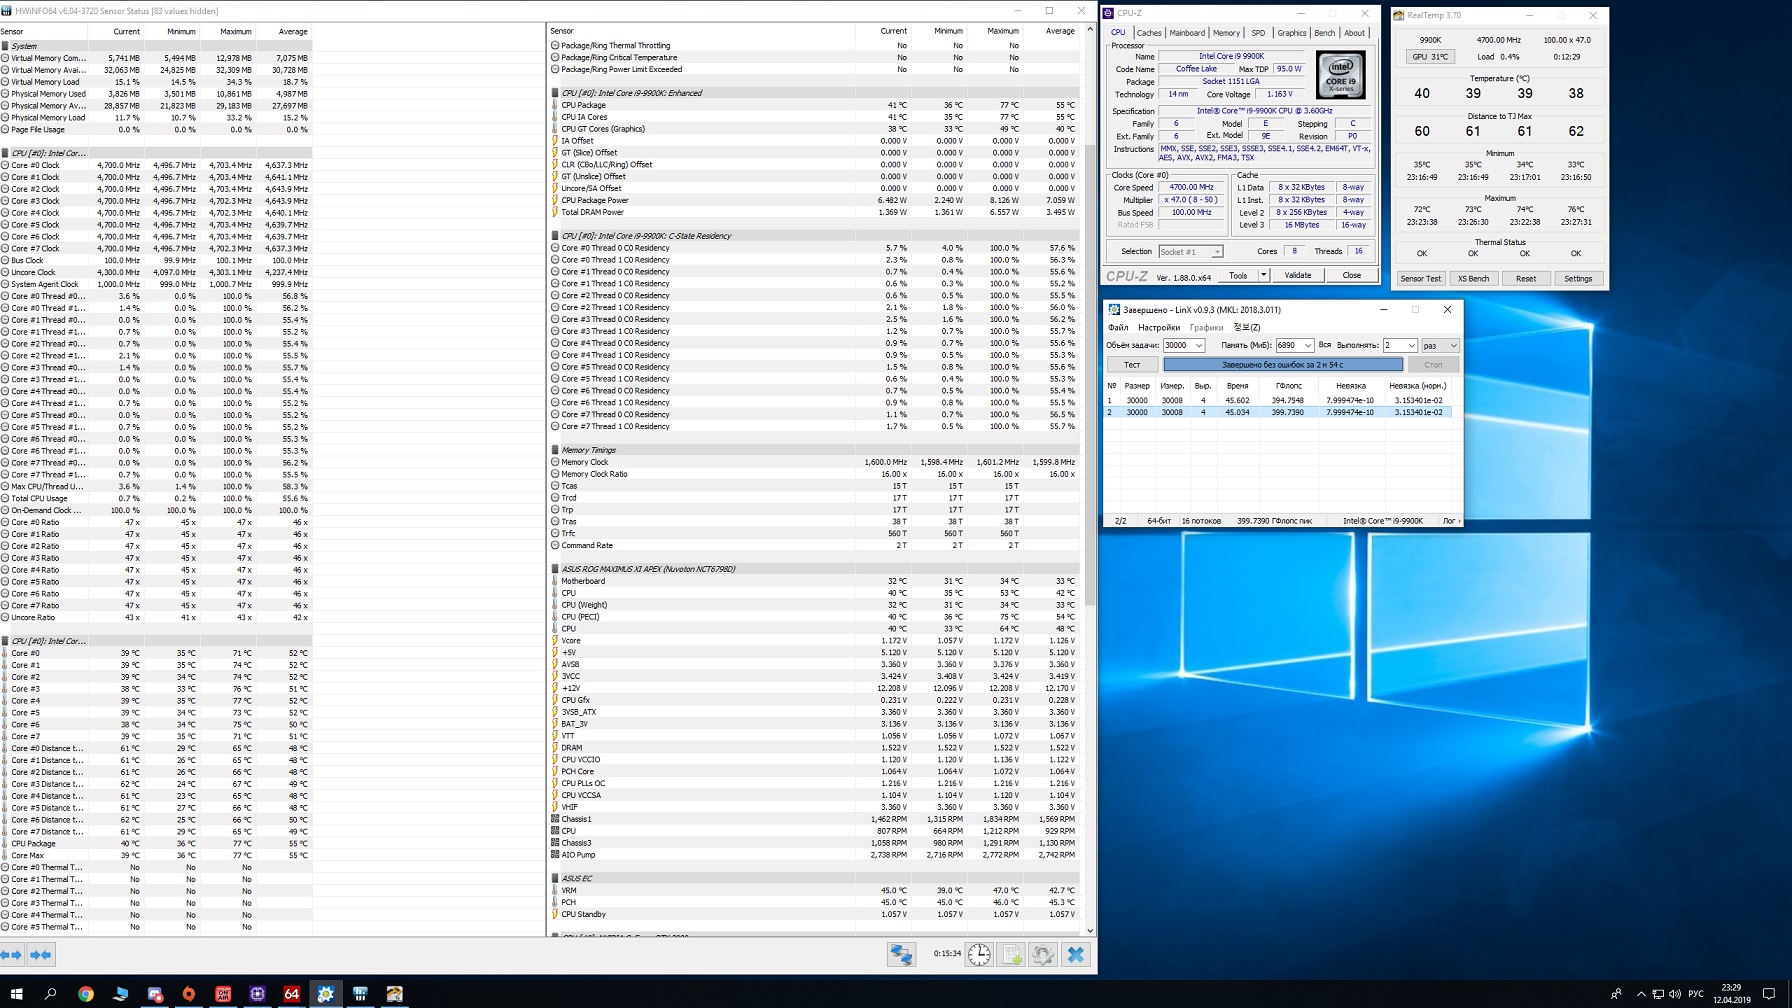This screenshot has width=1792, height=1008.
Task: Click the LinX completed progress bar
Action: pos(1283,365)
